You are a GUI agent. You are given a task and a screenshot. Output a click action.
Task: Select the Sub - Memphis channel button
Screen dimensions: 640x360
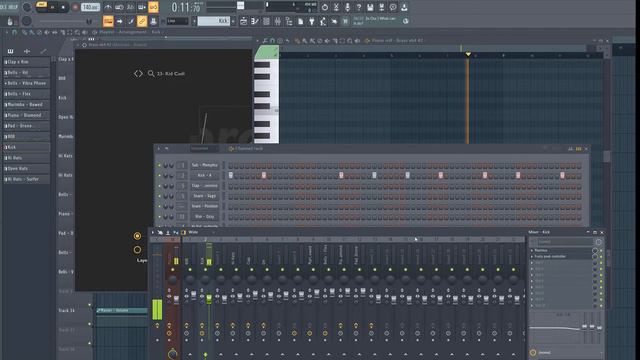204,165
